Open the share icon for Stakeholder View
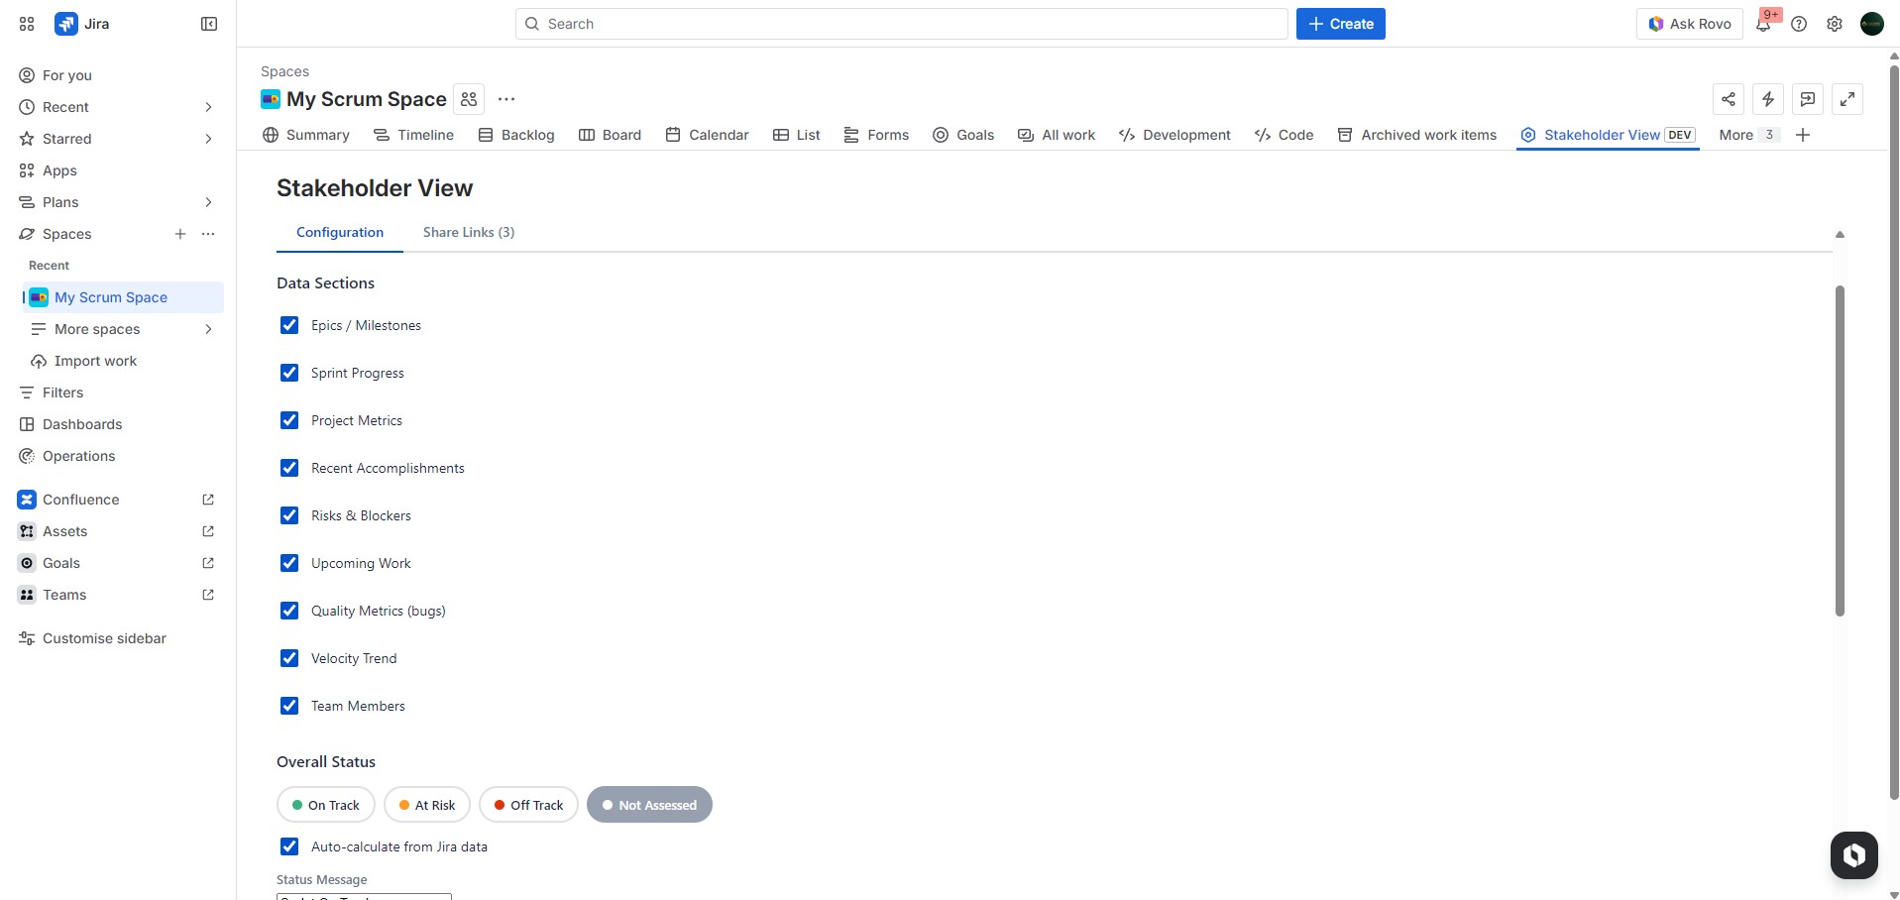This screenshot has width=1900, height=900. (x=1728, y=98)
